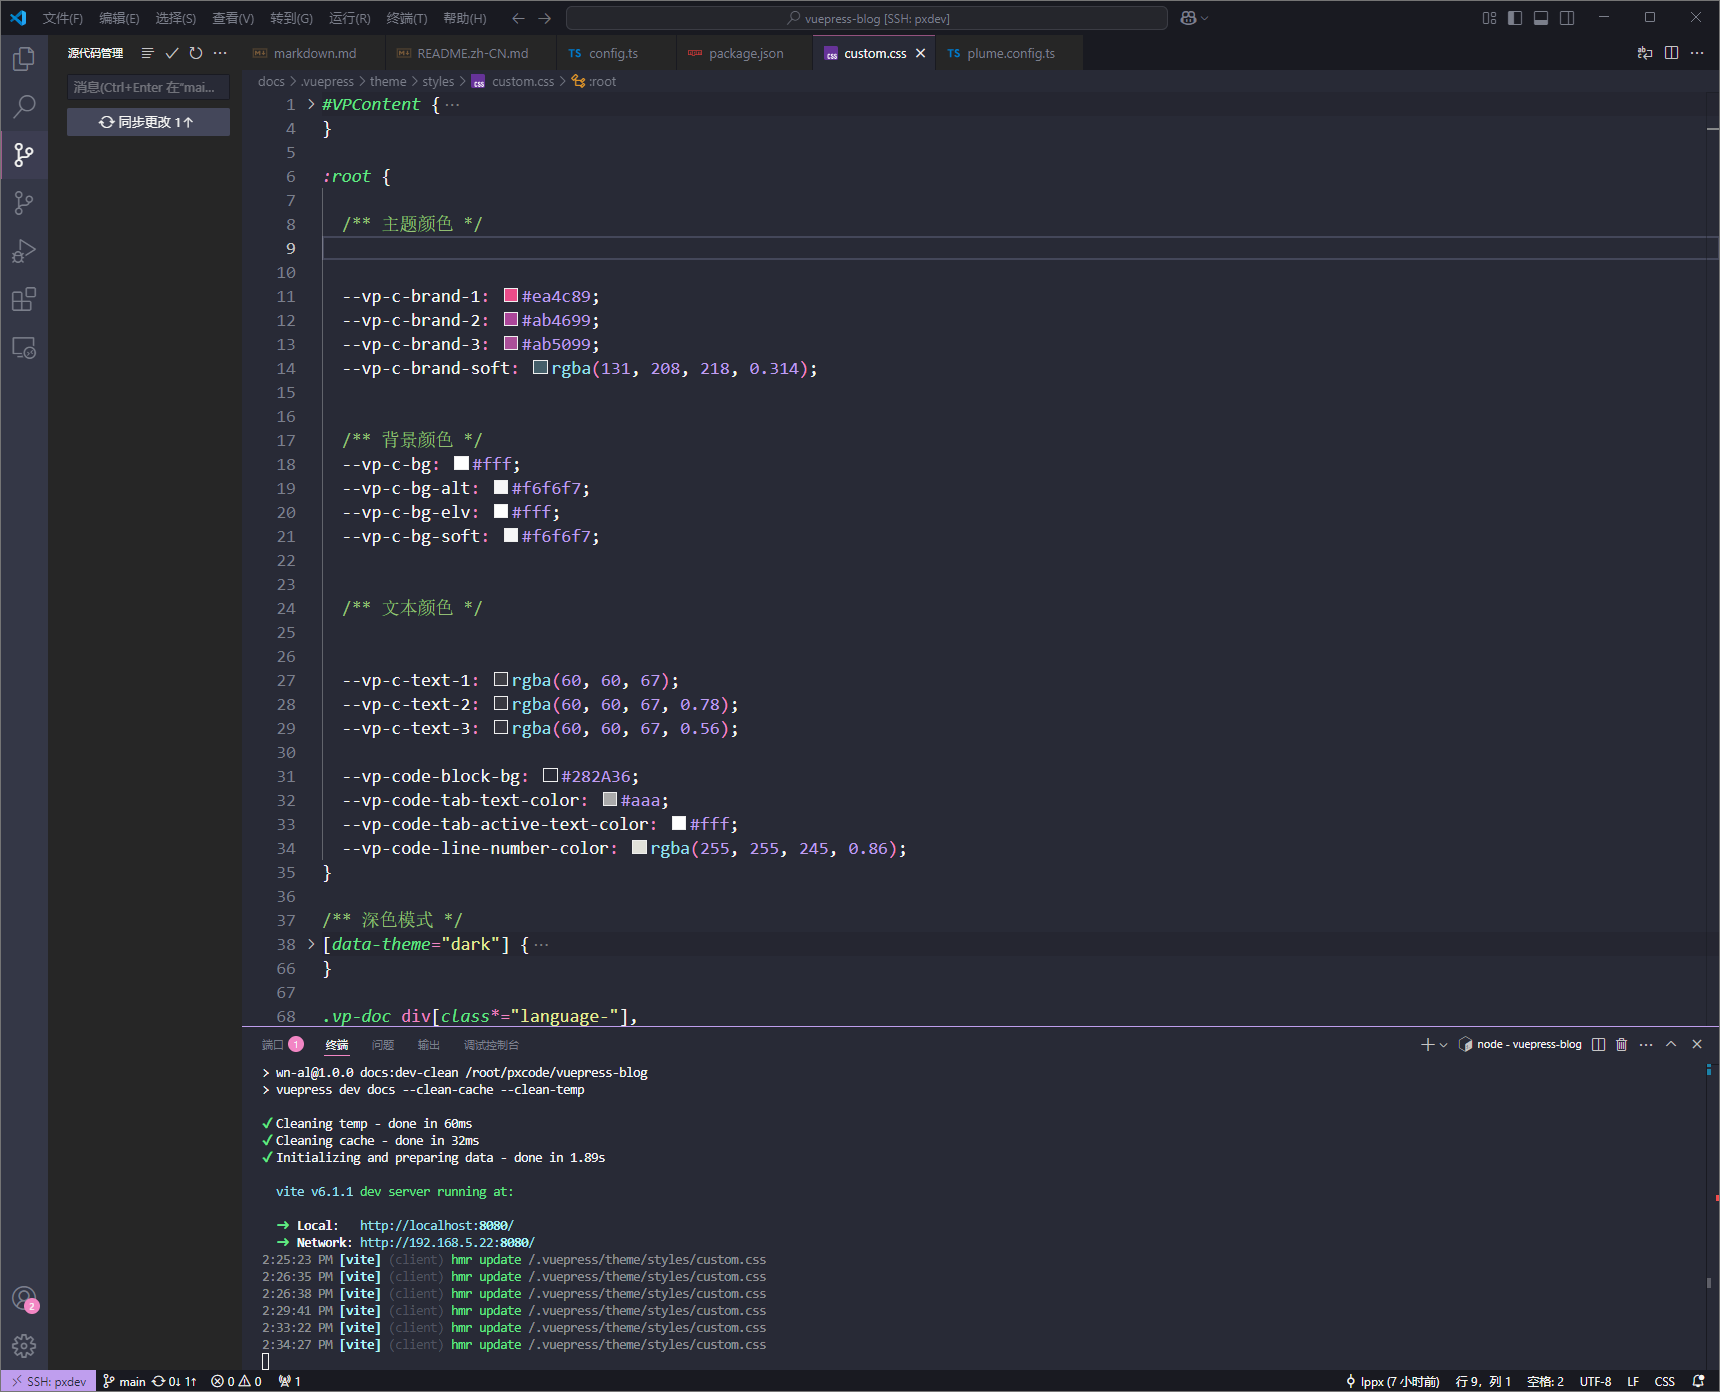The image size is (1720, 1392).
Task: Open the Copilot dropdown chevron
Action: (x=1204, y=18)
